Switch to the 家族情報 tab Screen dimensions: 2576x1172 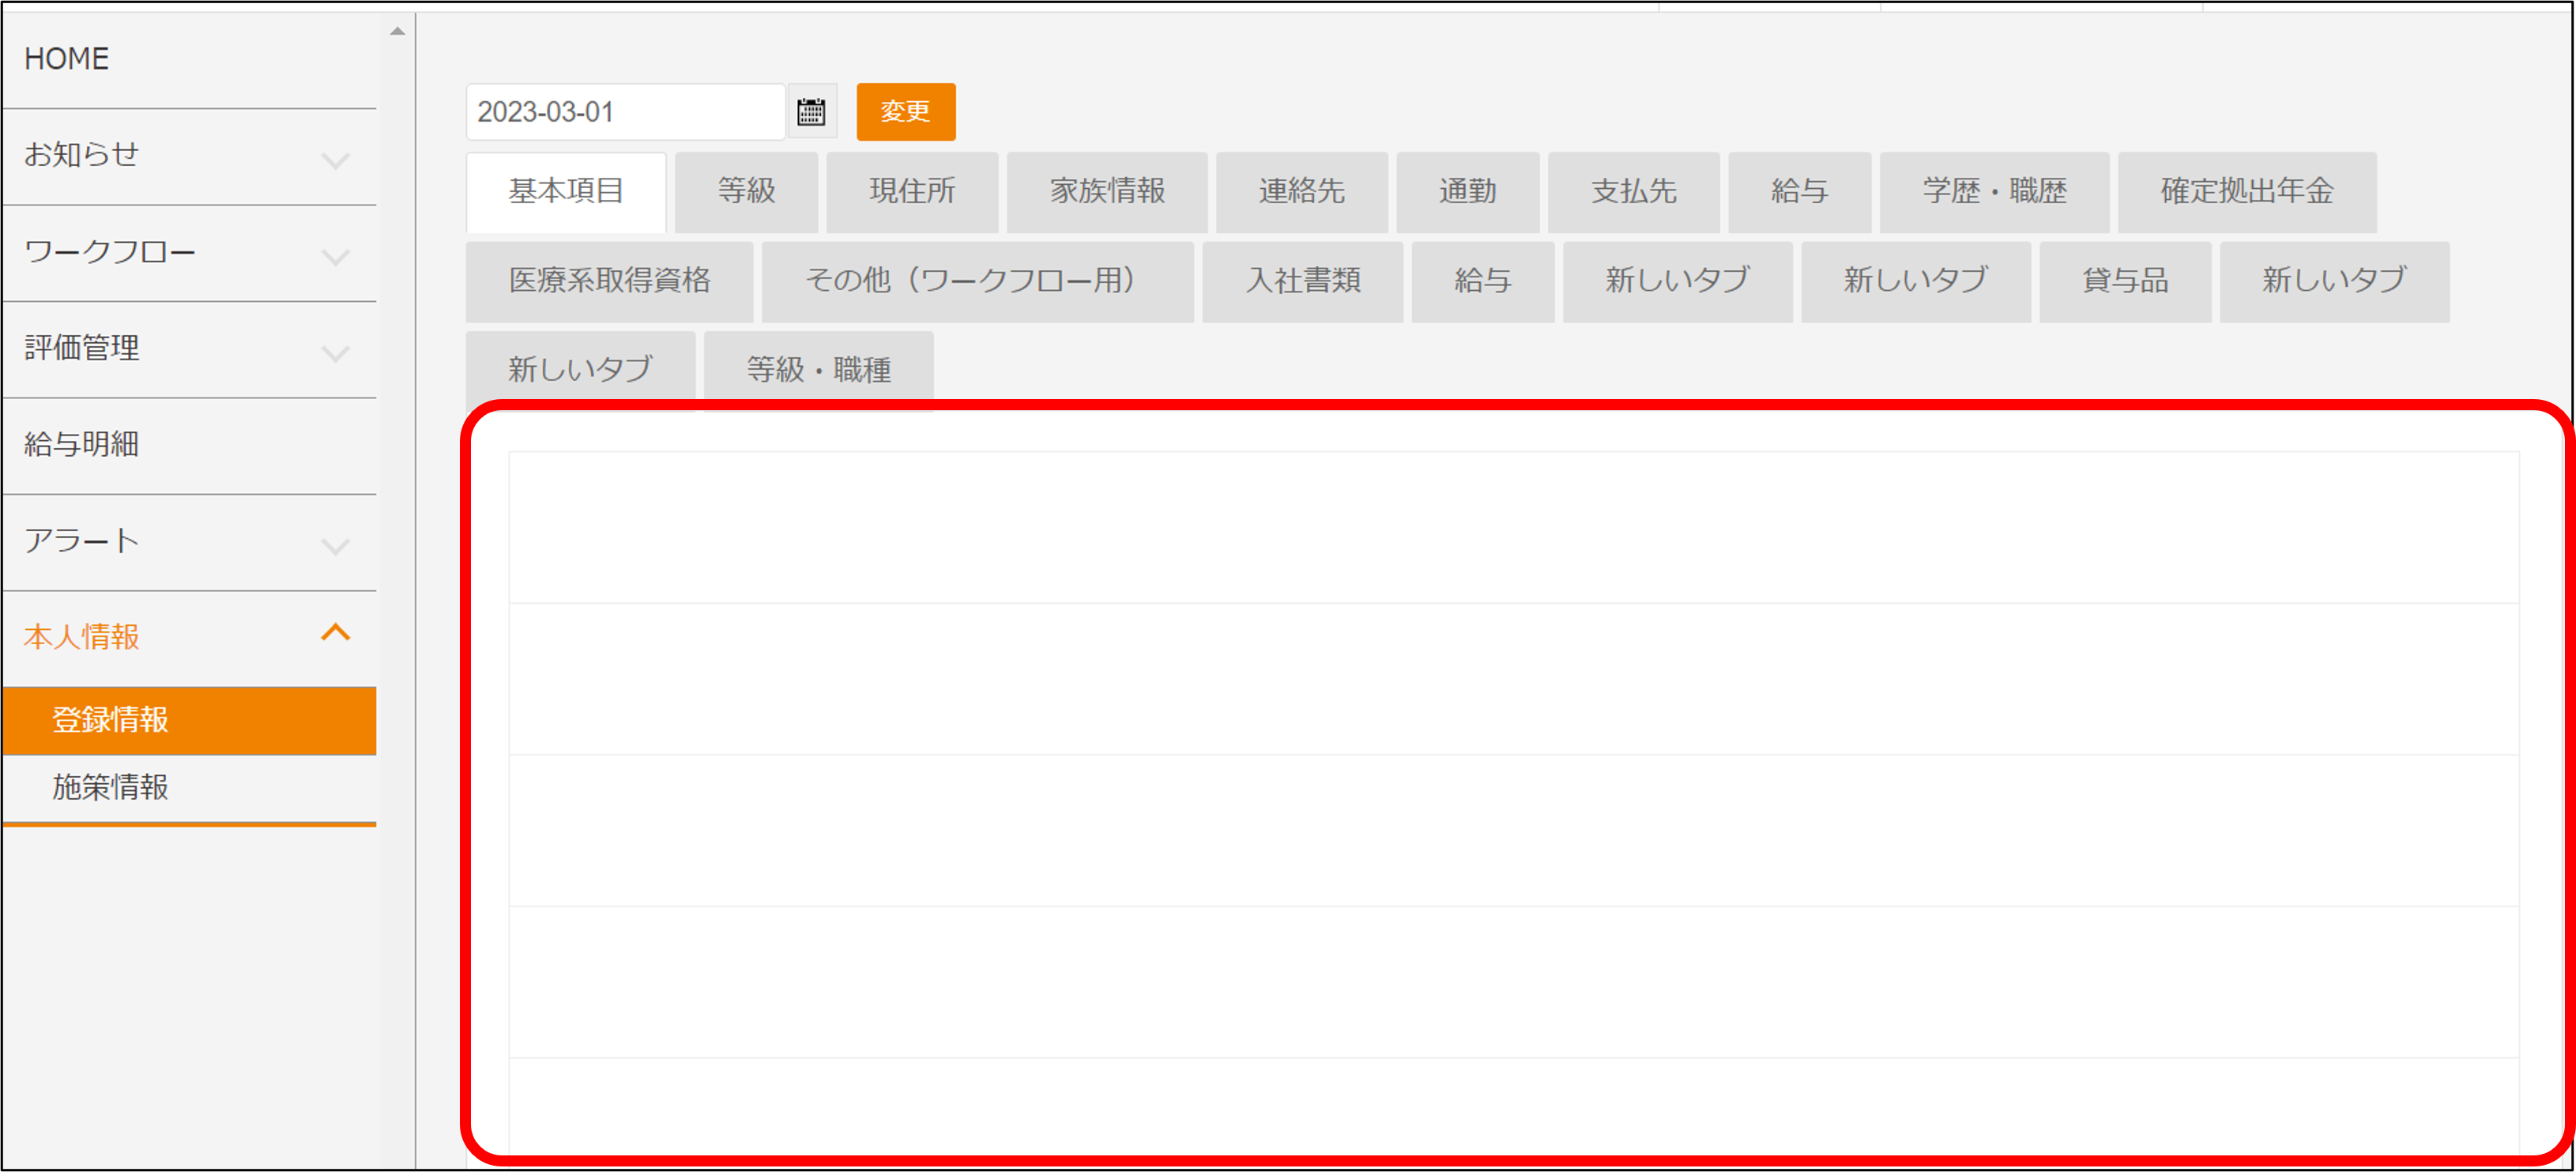click(1106, 191)
